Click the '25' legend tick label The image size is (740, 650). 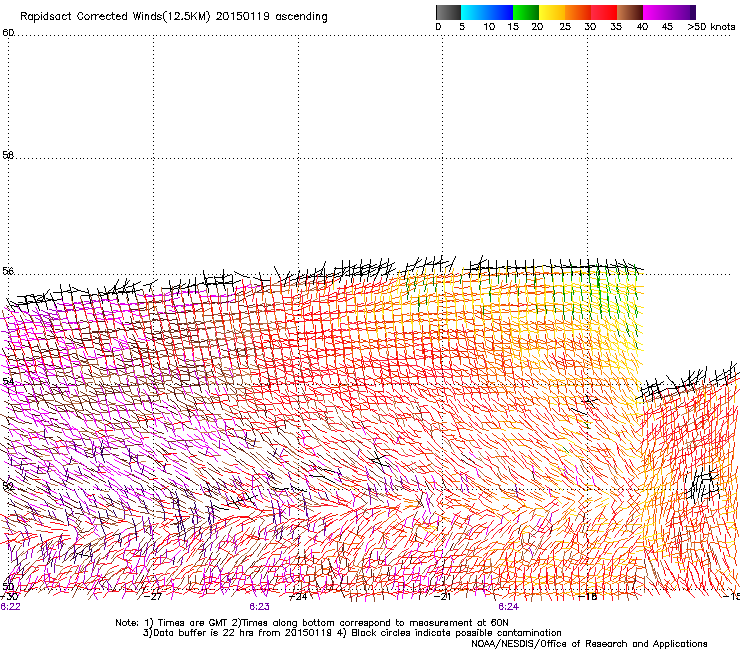[x=565, y=27]
